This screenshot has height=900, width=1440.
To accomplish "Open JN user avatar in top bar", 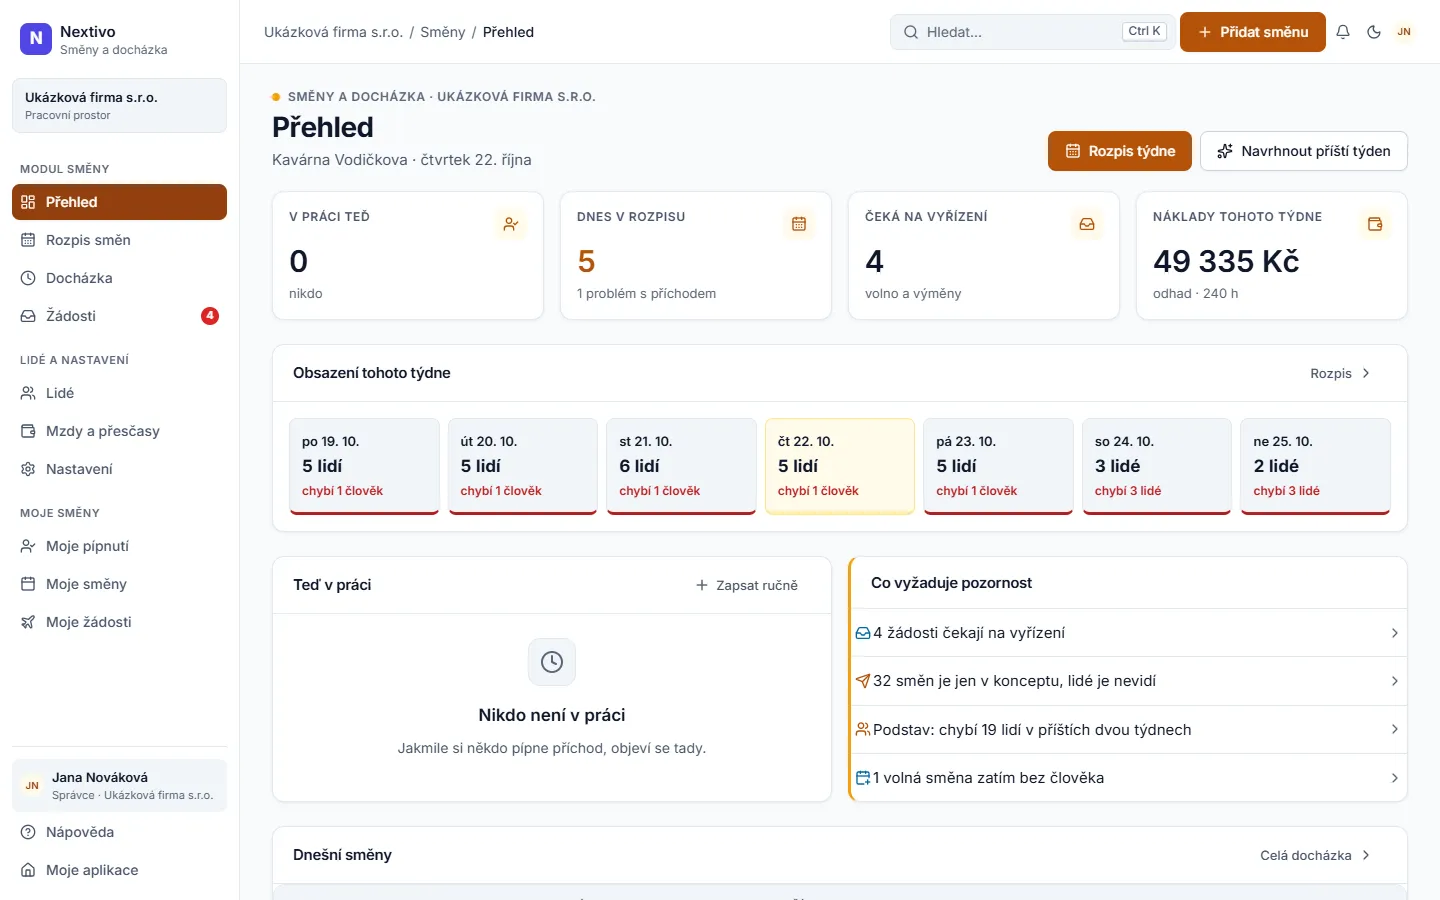I will pyautogui.click(x=1404, y=32).
